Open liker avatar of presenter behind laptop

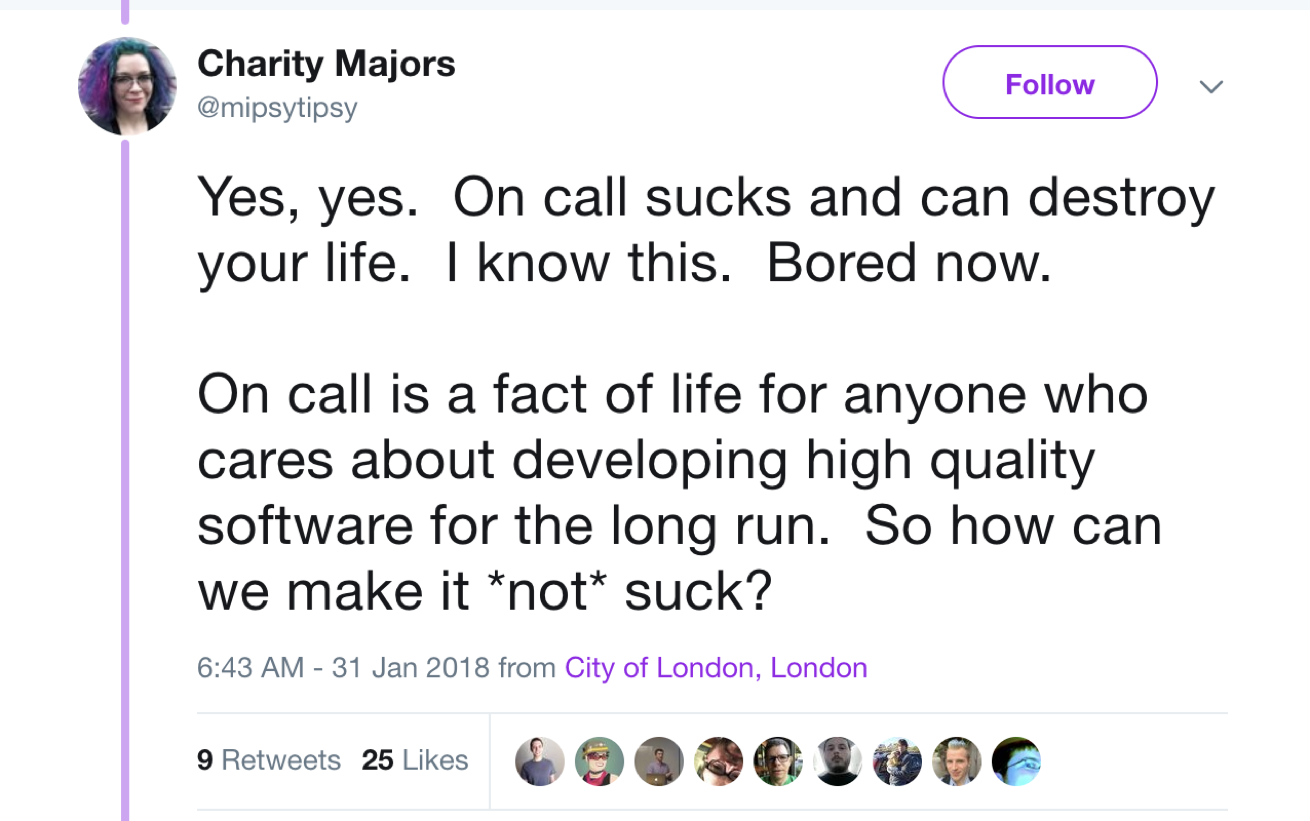click(x=659, y=761)
